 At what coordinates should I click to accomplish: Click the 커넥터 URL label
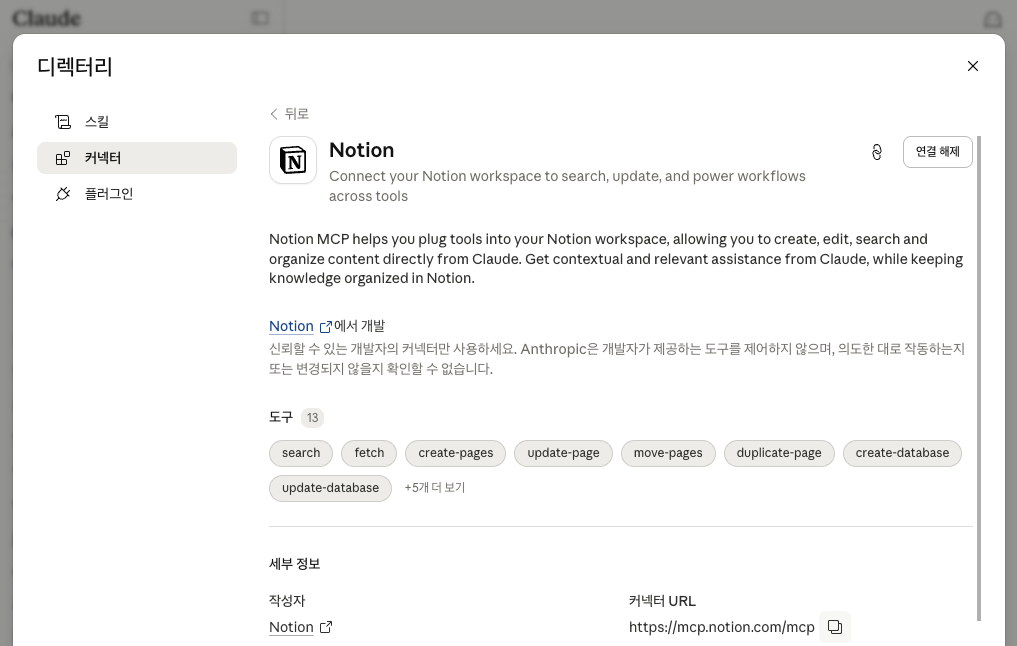pyautogui.click(x=662, y=601)
